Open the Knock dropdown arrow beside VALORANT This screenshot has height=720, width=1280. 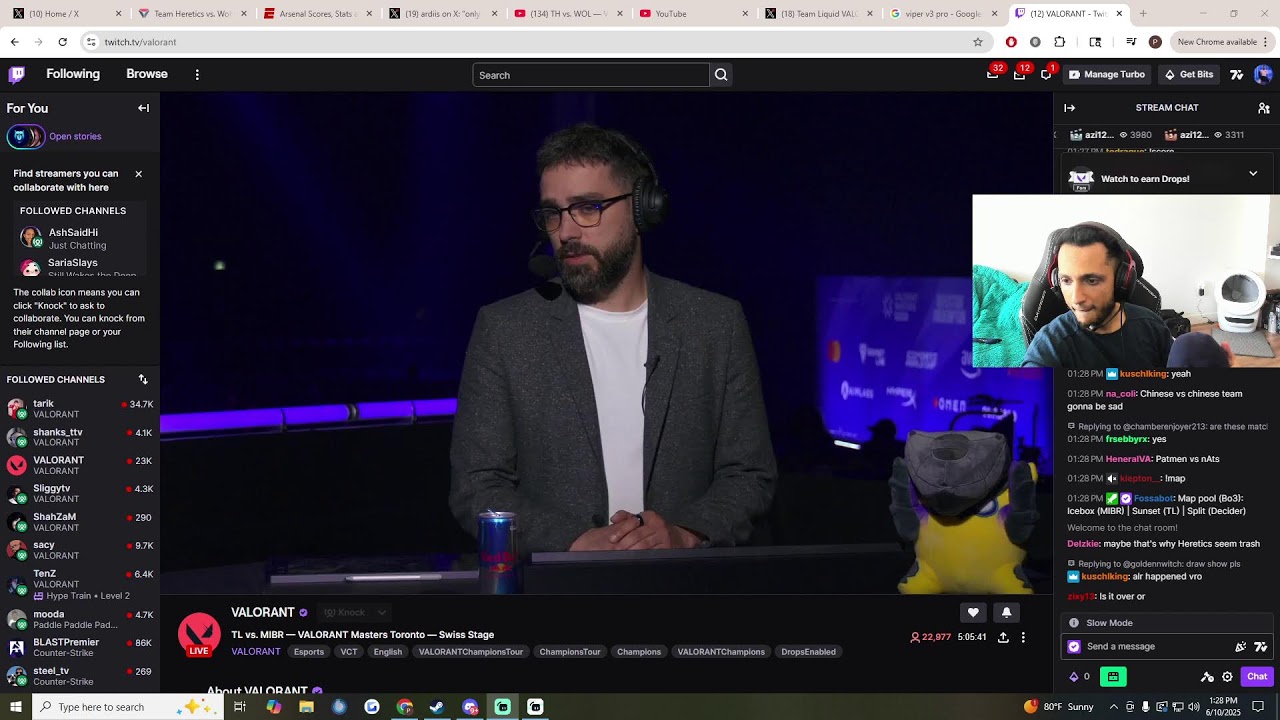point(381,613)
